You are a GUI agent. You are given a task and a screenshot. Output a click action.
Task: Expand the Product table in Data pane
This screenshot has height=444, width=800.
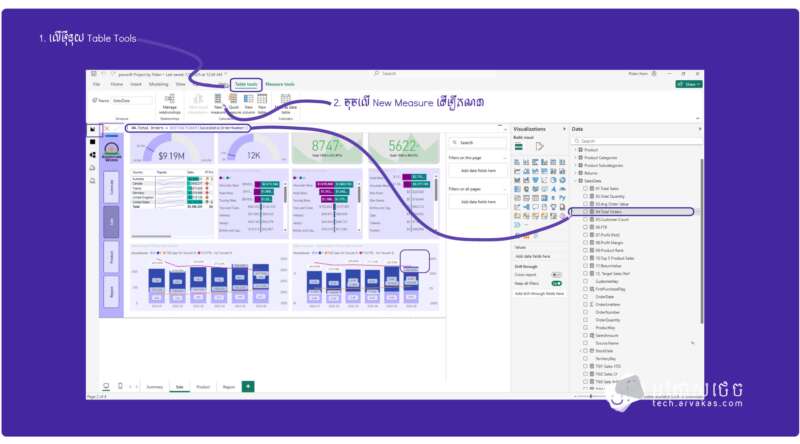coord(577,149)
